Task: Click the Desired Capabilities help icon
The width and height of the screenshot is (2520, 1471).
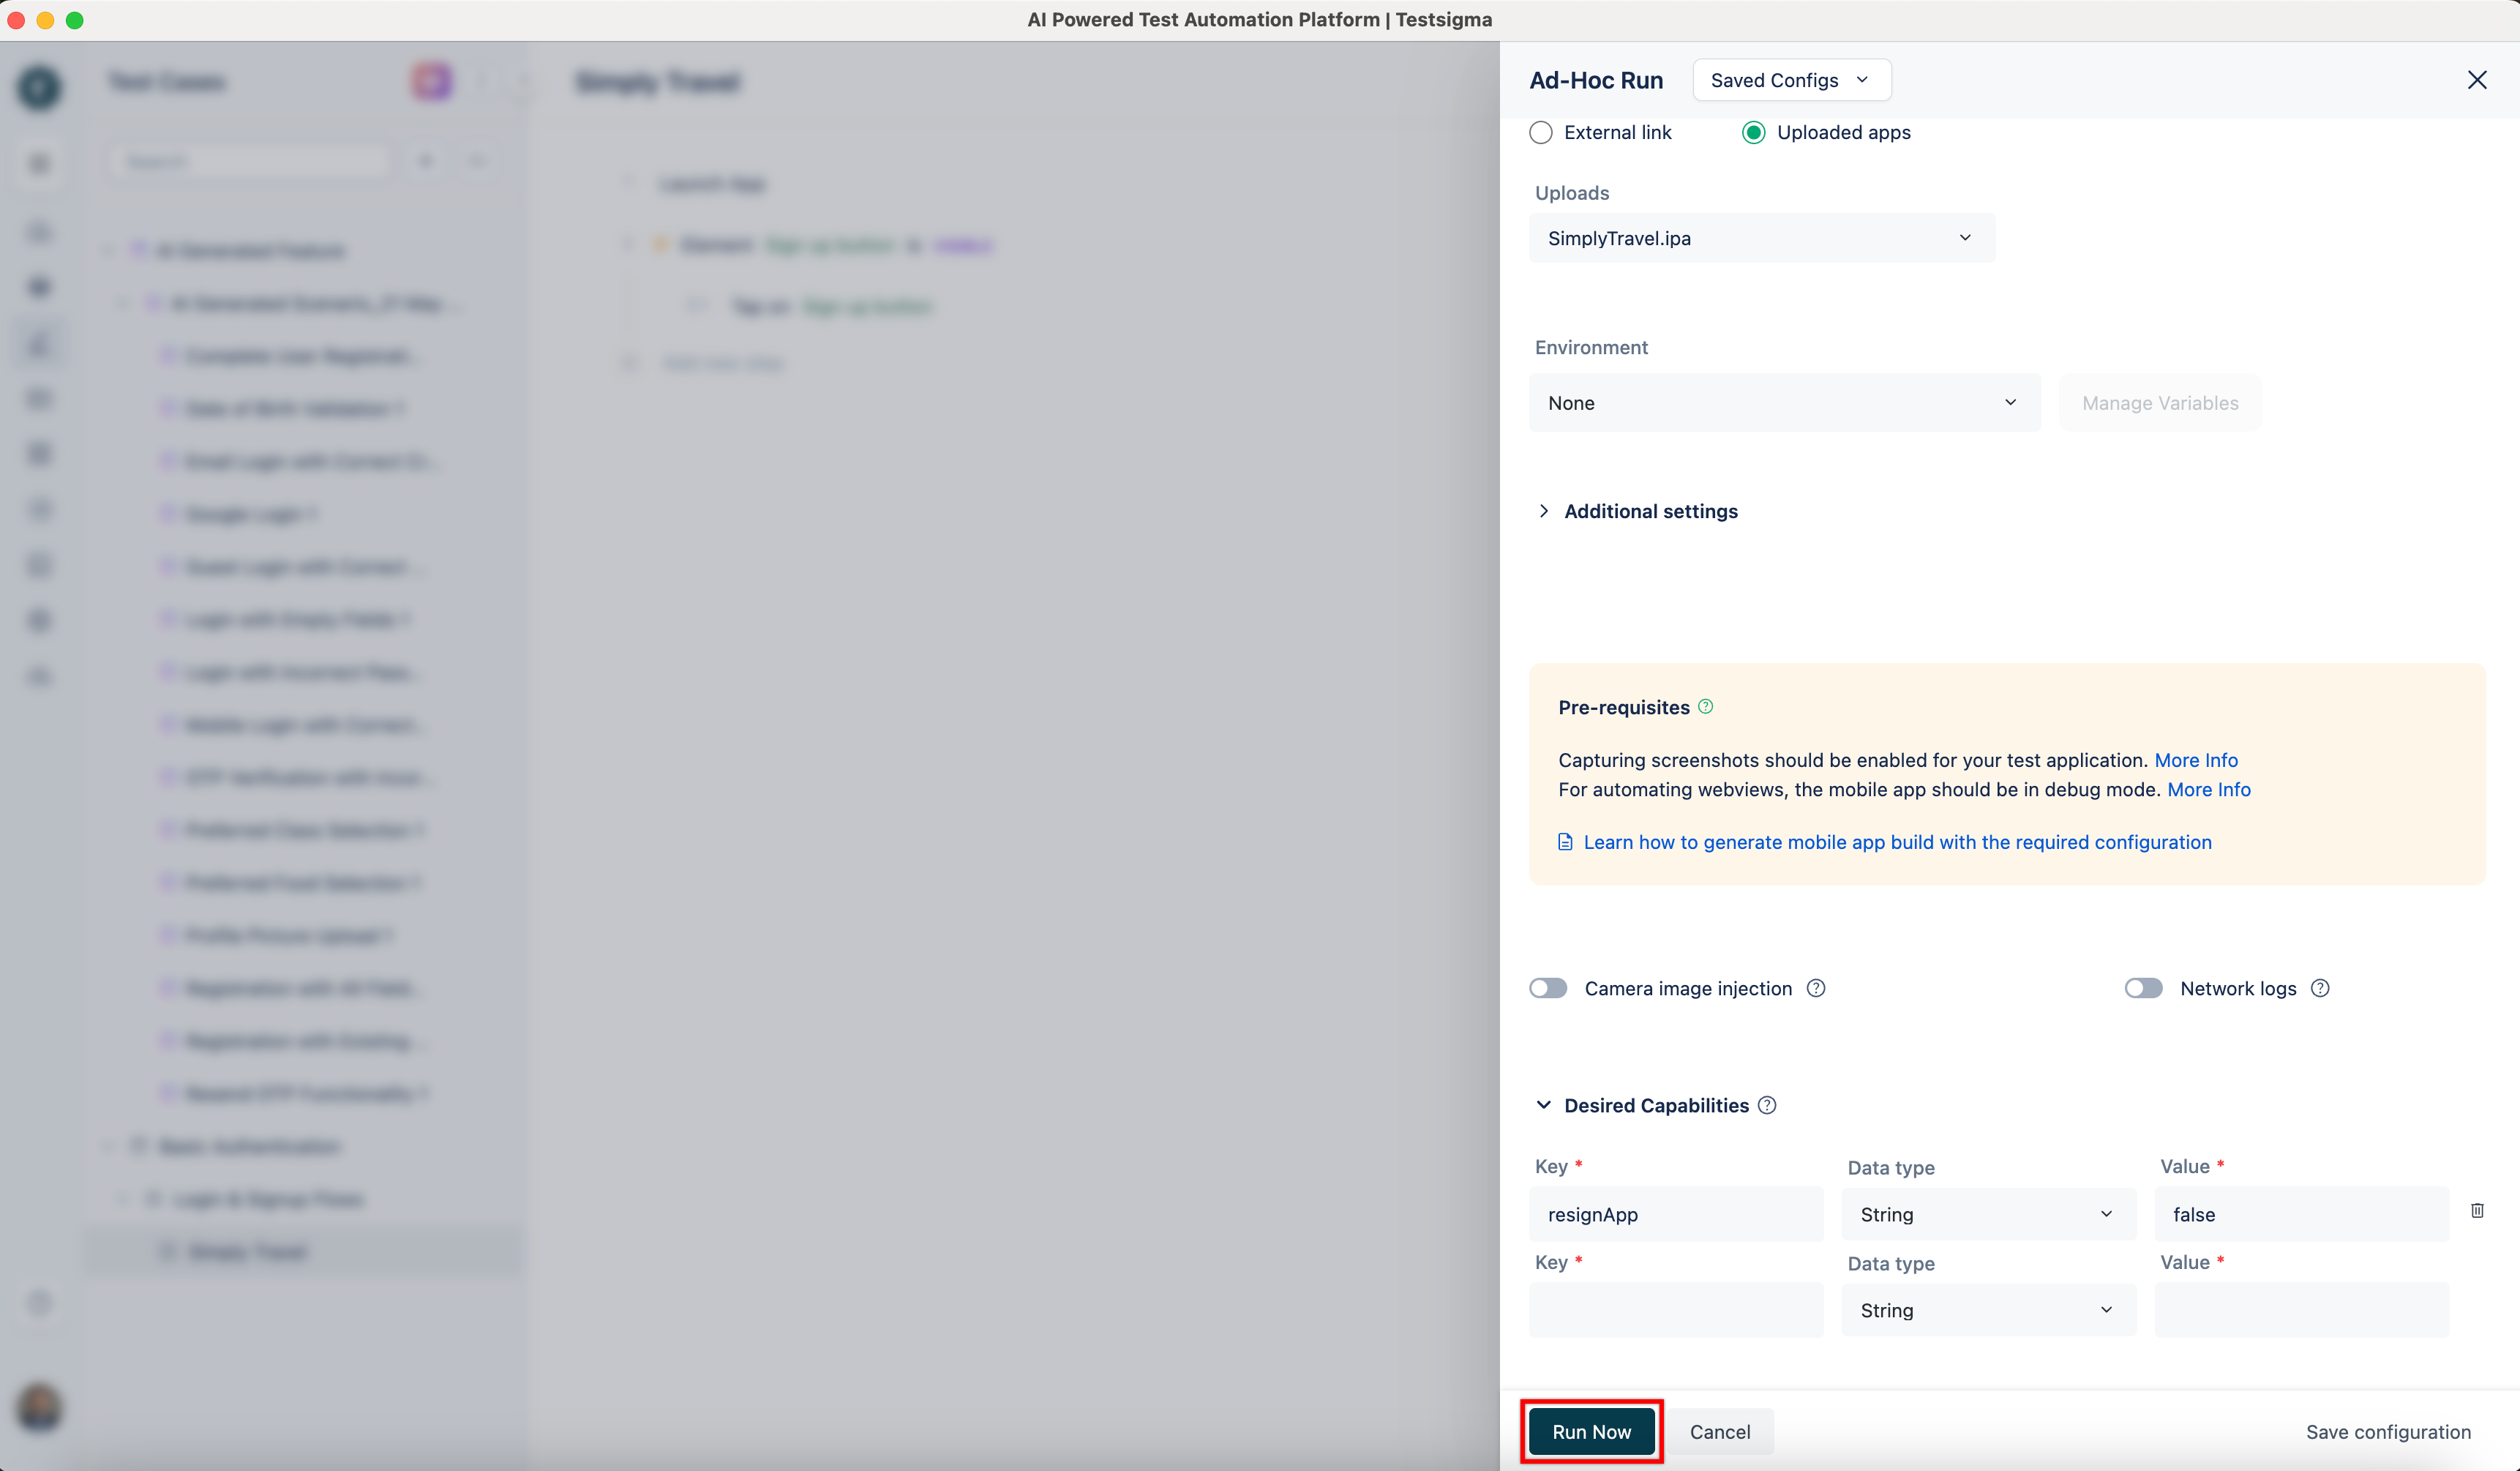Action: [1767, 1105]
